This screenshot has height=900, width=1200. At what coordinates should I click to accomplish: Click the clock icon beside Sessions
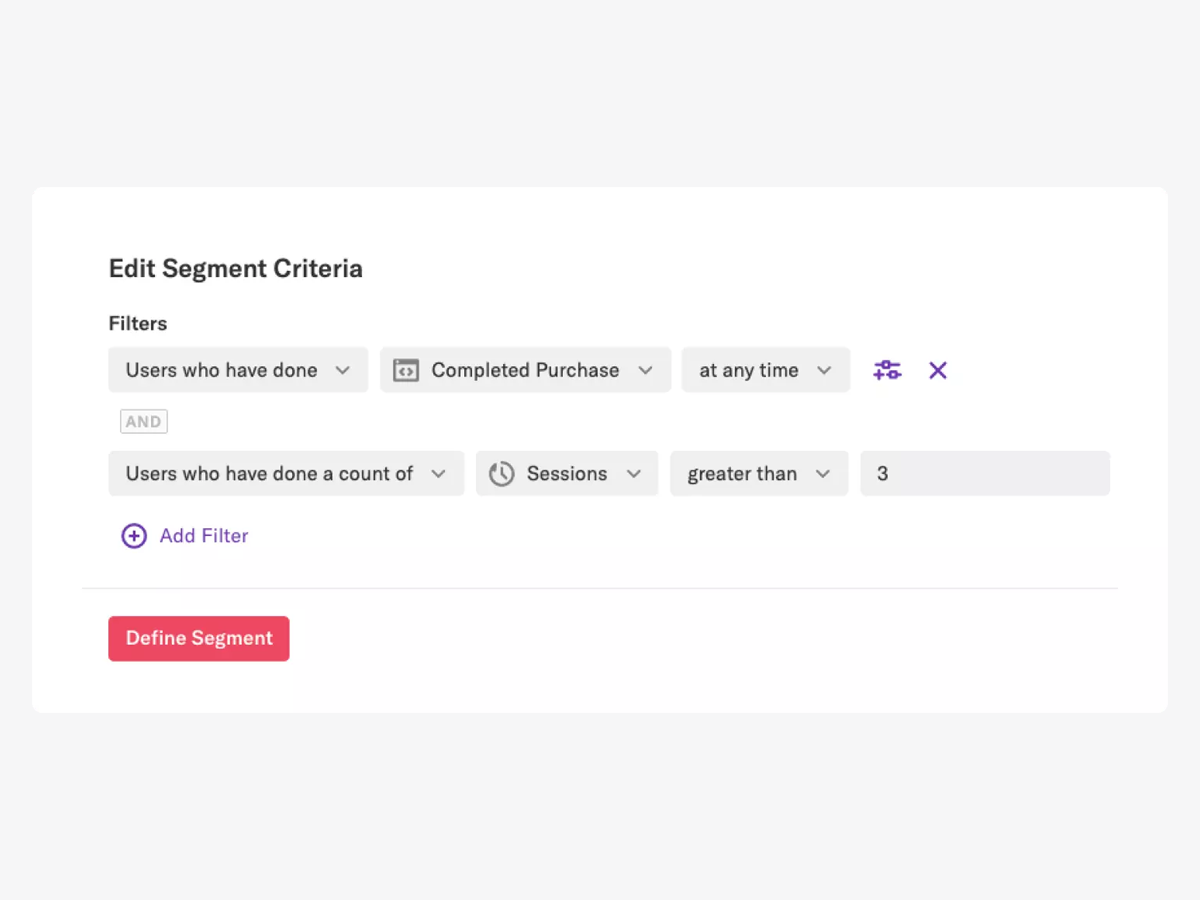coord(501,473)
